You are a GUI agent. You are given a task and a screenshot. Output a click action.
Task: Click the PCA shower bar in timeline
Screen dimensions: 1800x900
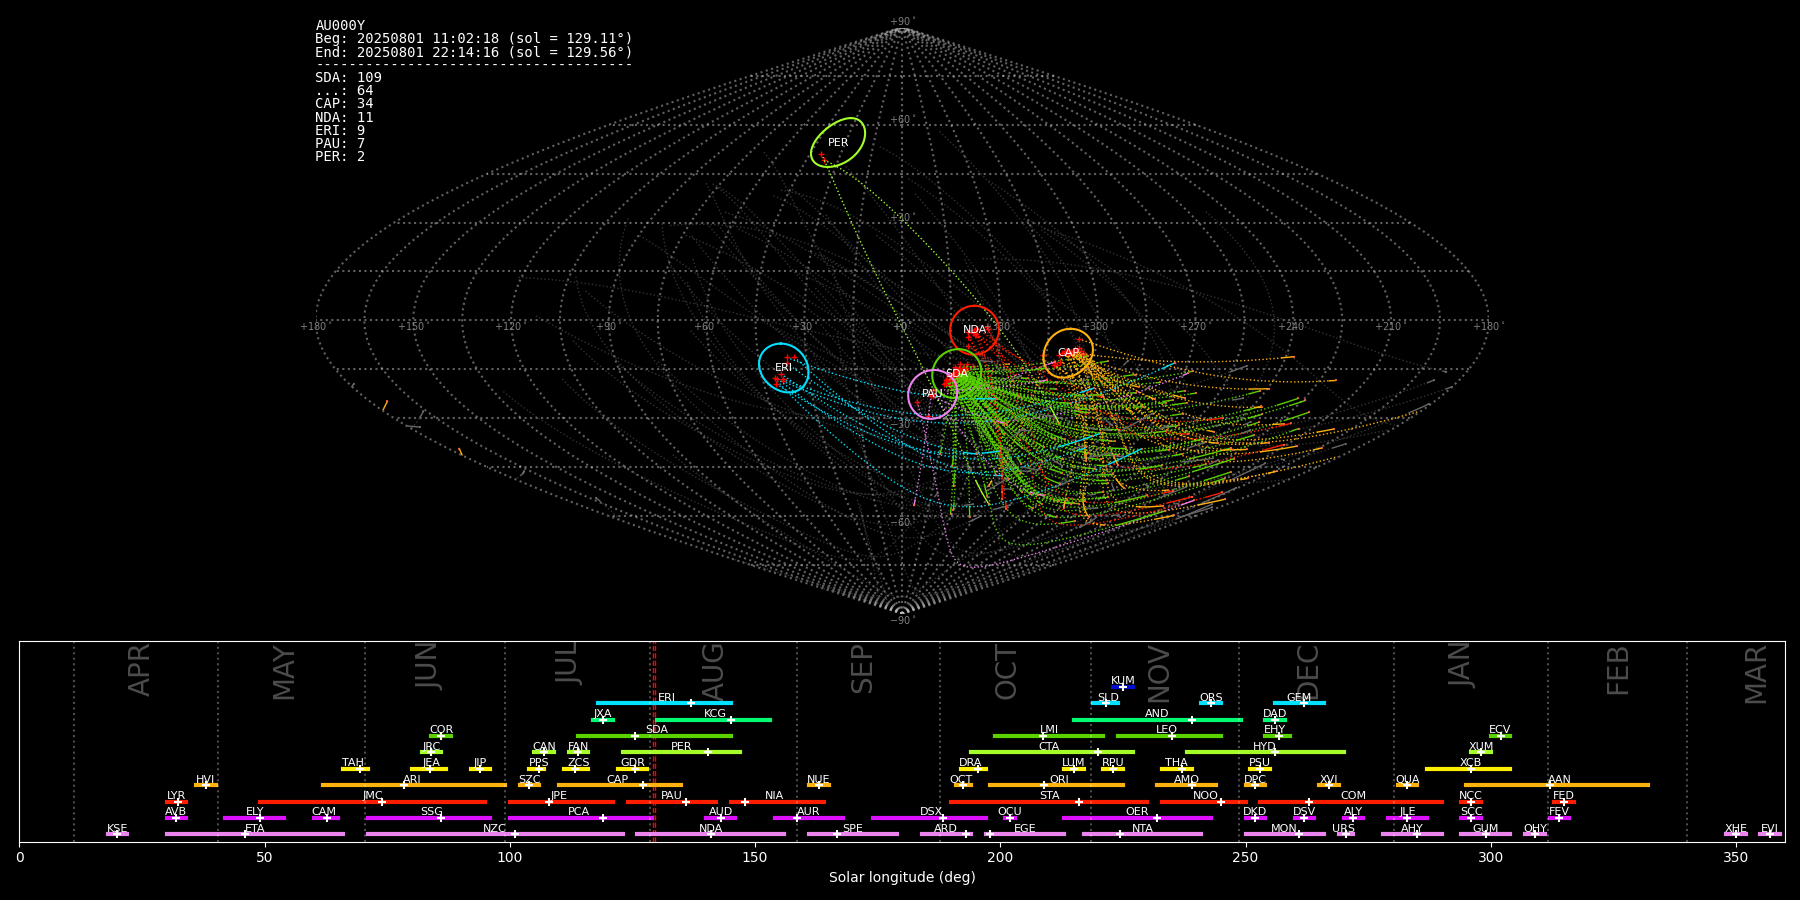pos(580,818)
